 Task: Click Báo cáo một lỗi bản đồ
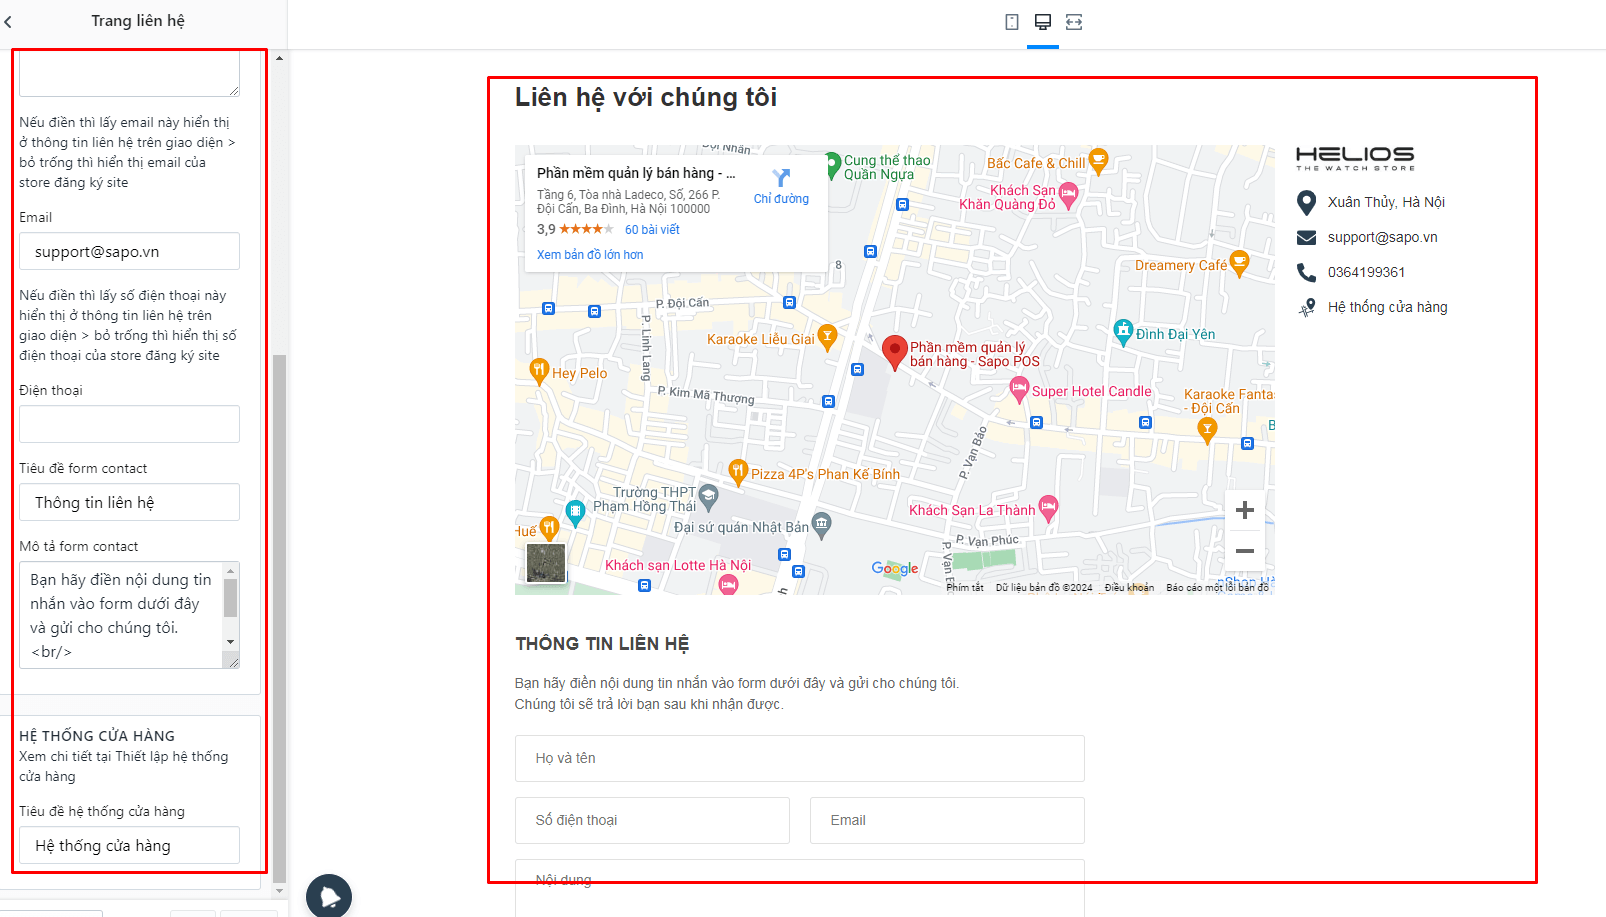1217,588
